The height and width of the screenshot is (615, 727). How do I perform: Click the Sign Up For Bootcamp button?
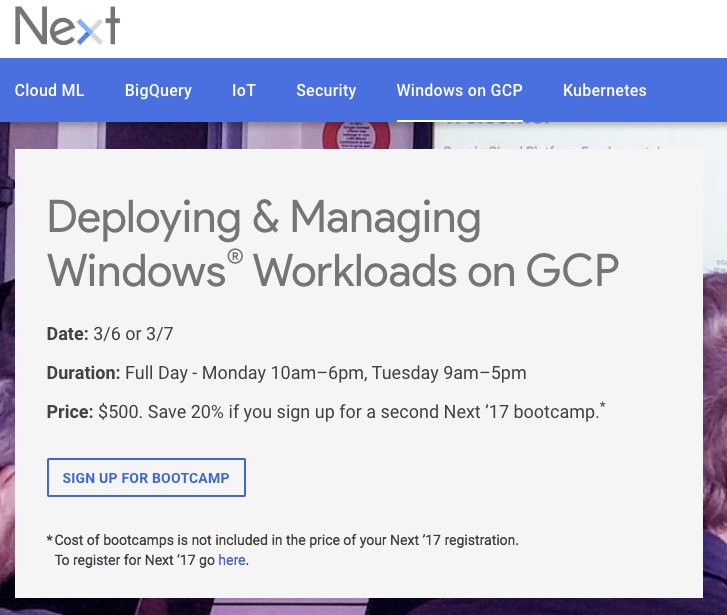tap(146, 477)
